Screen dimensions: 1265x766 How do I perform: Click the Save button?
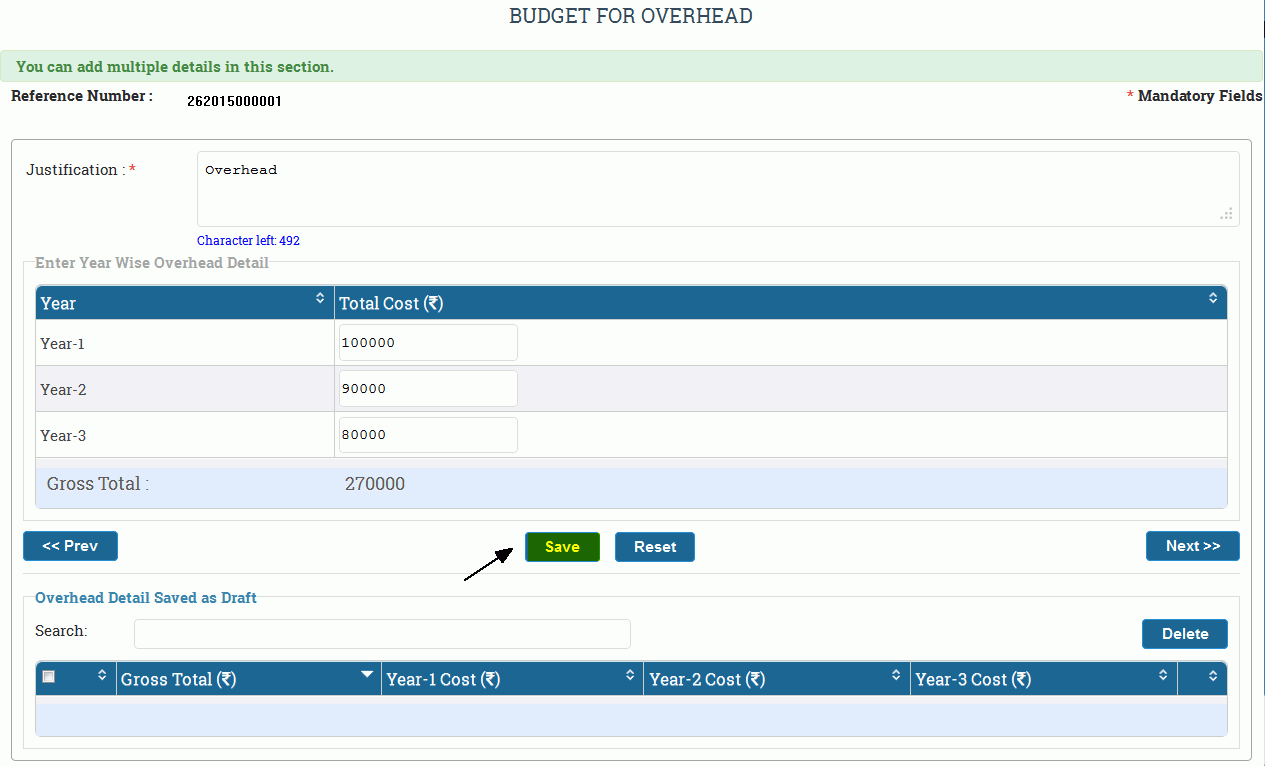coord(562,547)
